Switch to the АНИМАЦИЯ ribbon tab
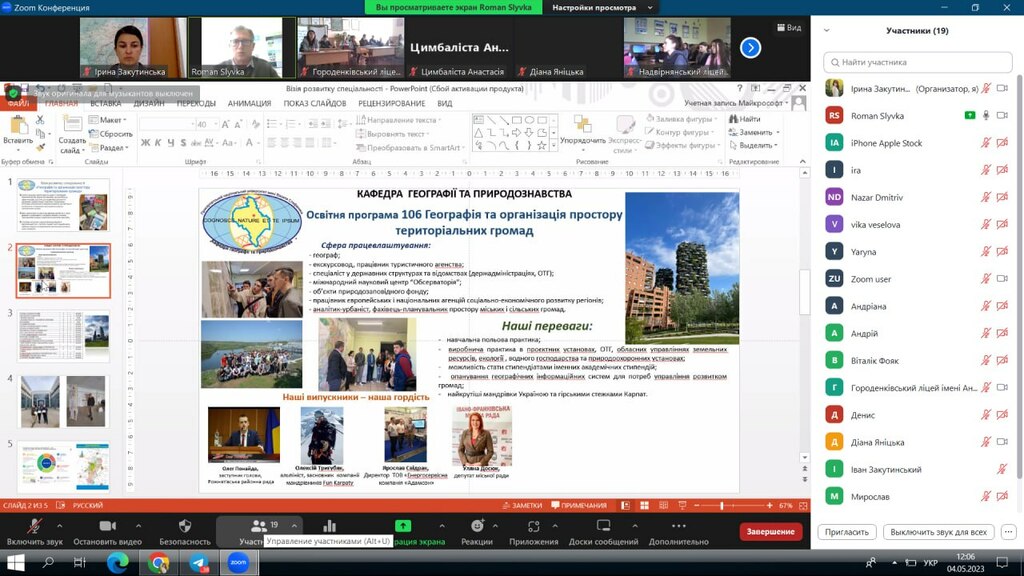Screen dimensions: 1024x576 point(249,103)
